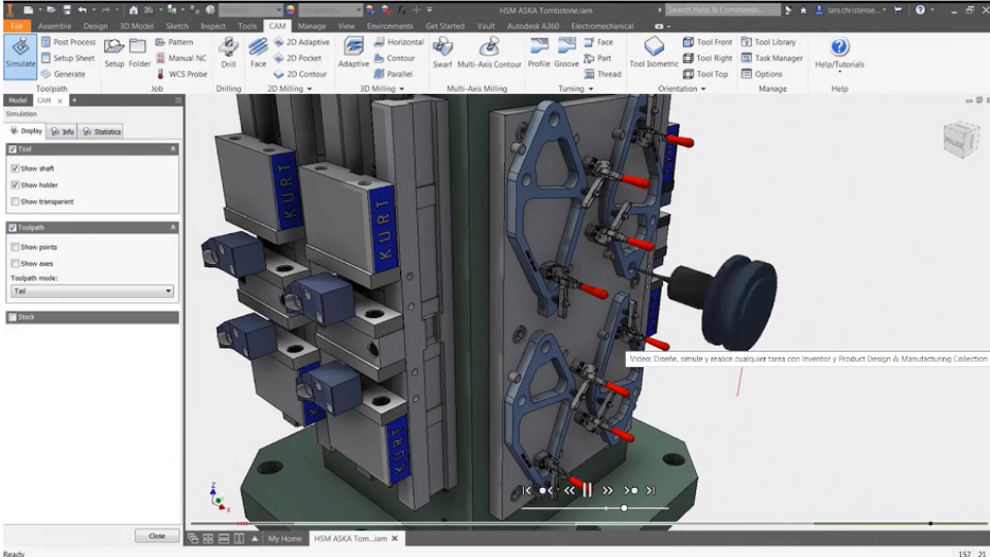Select Parallel 3D milling
Viewport: 990px width, 557px height.
click(x=393, y=74)
